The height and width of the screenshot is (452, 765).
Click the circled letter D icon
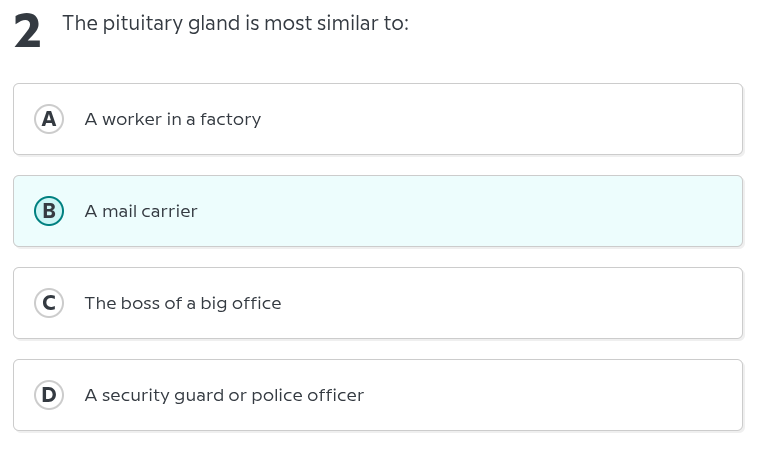pos(48,395)
